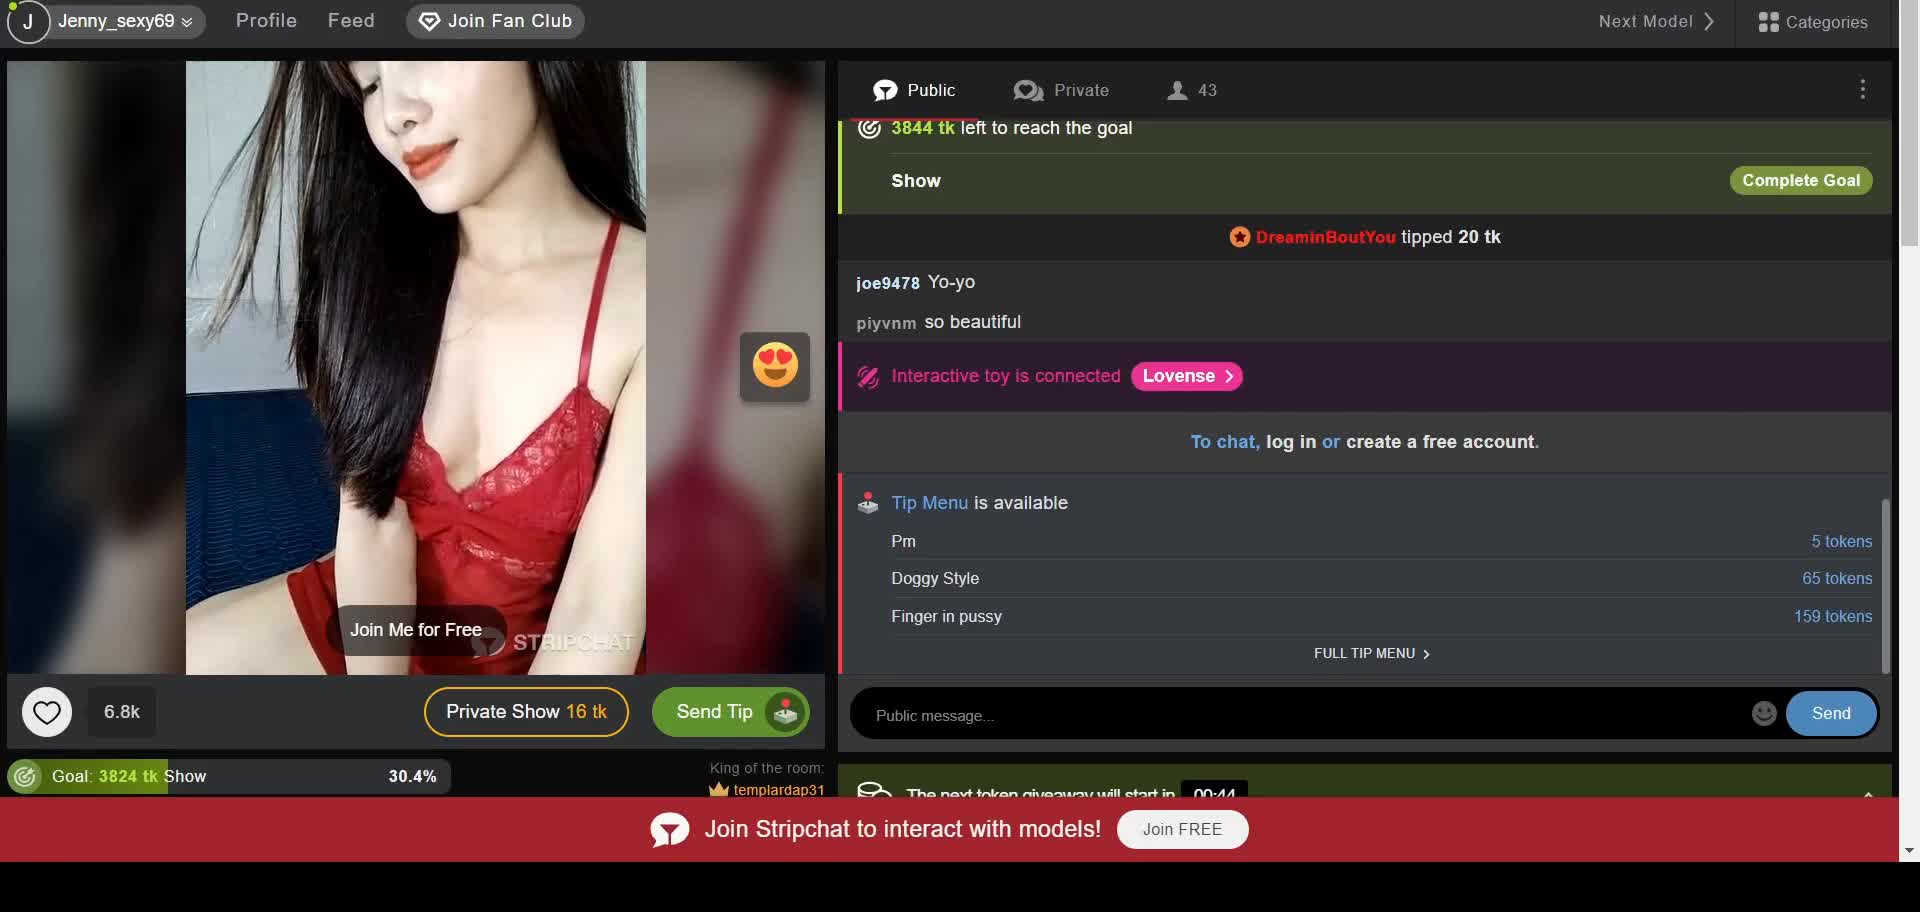Open the Feed menu item
Viewport: 1920px width, 912px height.
[x=351, y=21]
